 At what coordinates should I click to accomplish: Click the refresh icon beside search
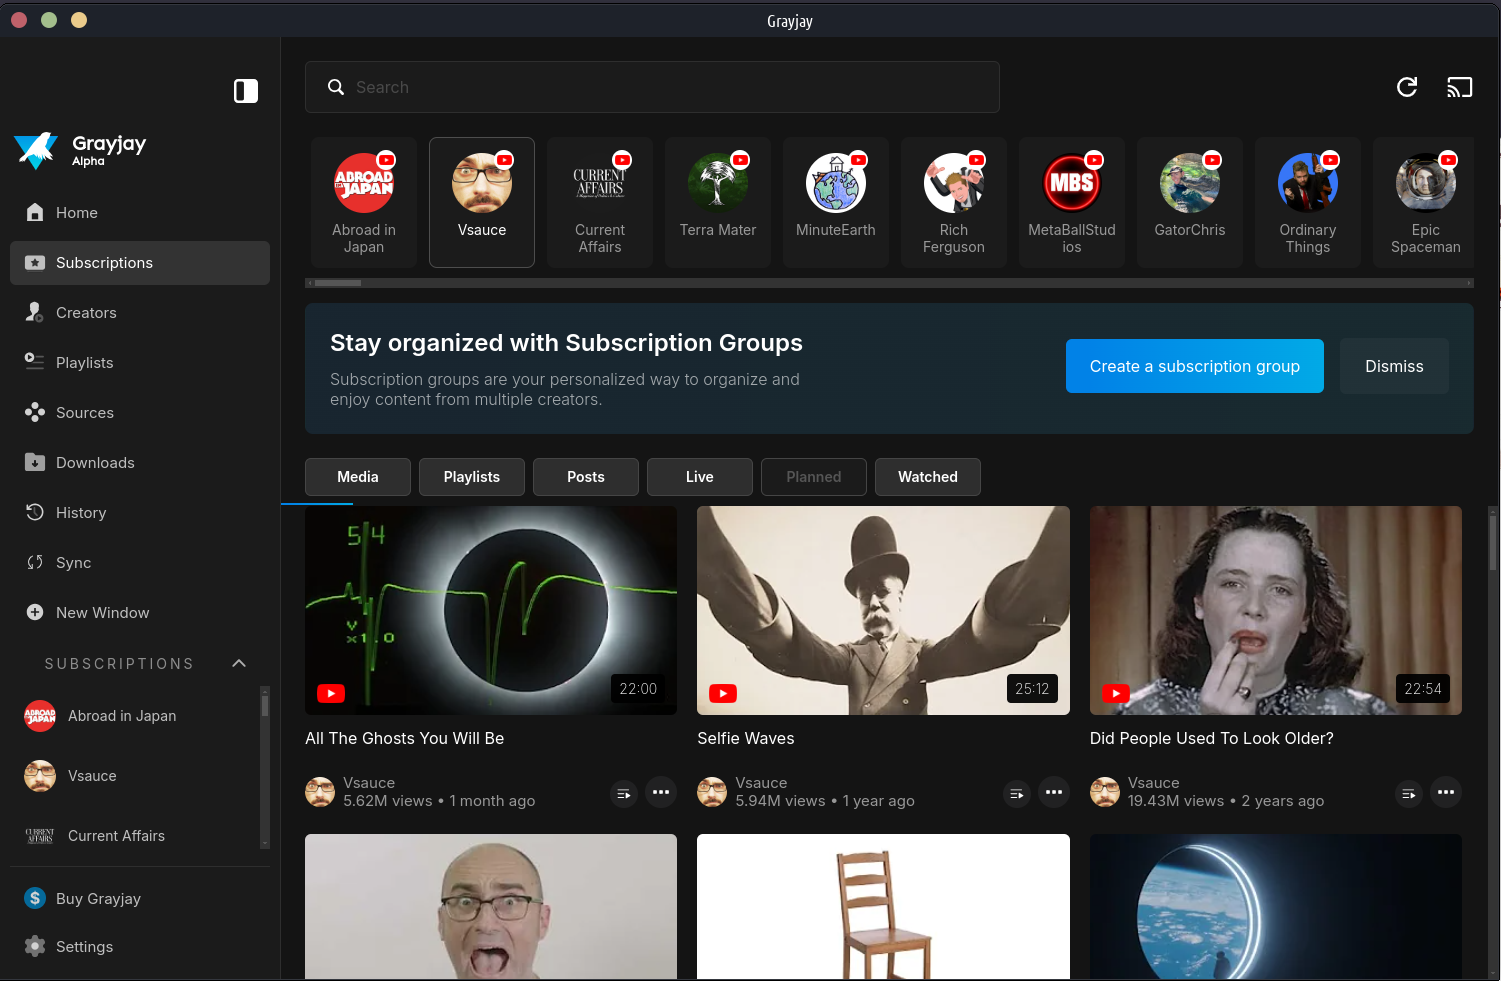point(1406,87)
